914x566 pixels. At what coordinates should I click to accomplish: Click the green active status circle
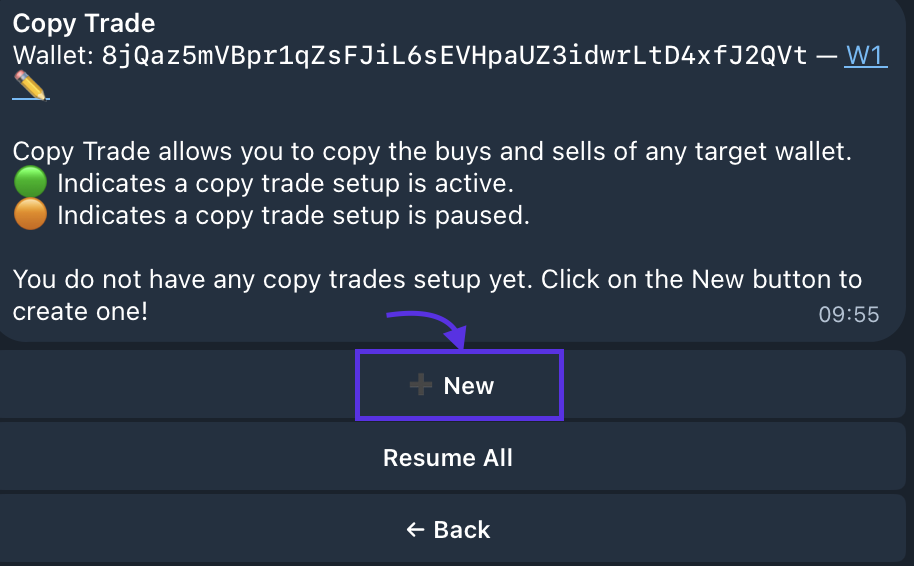tap(31, 184)
